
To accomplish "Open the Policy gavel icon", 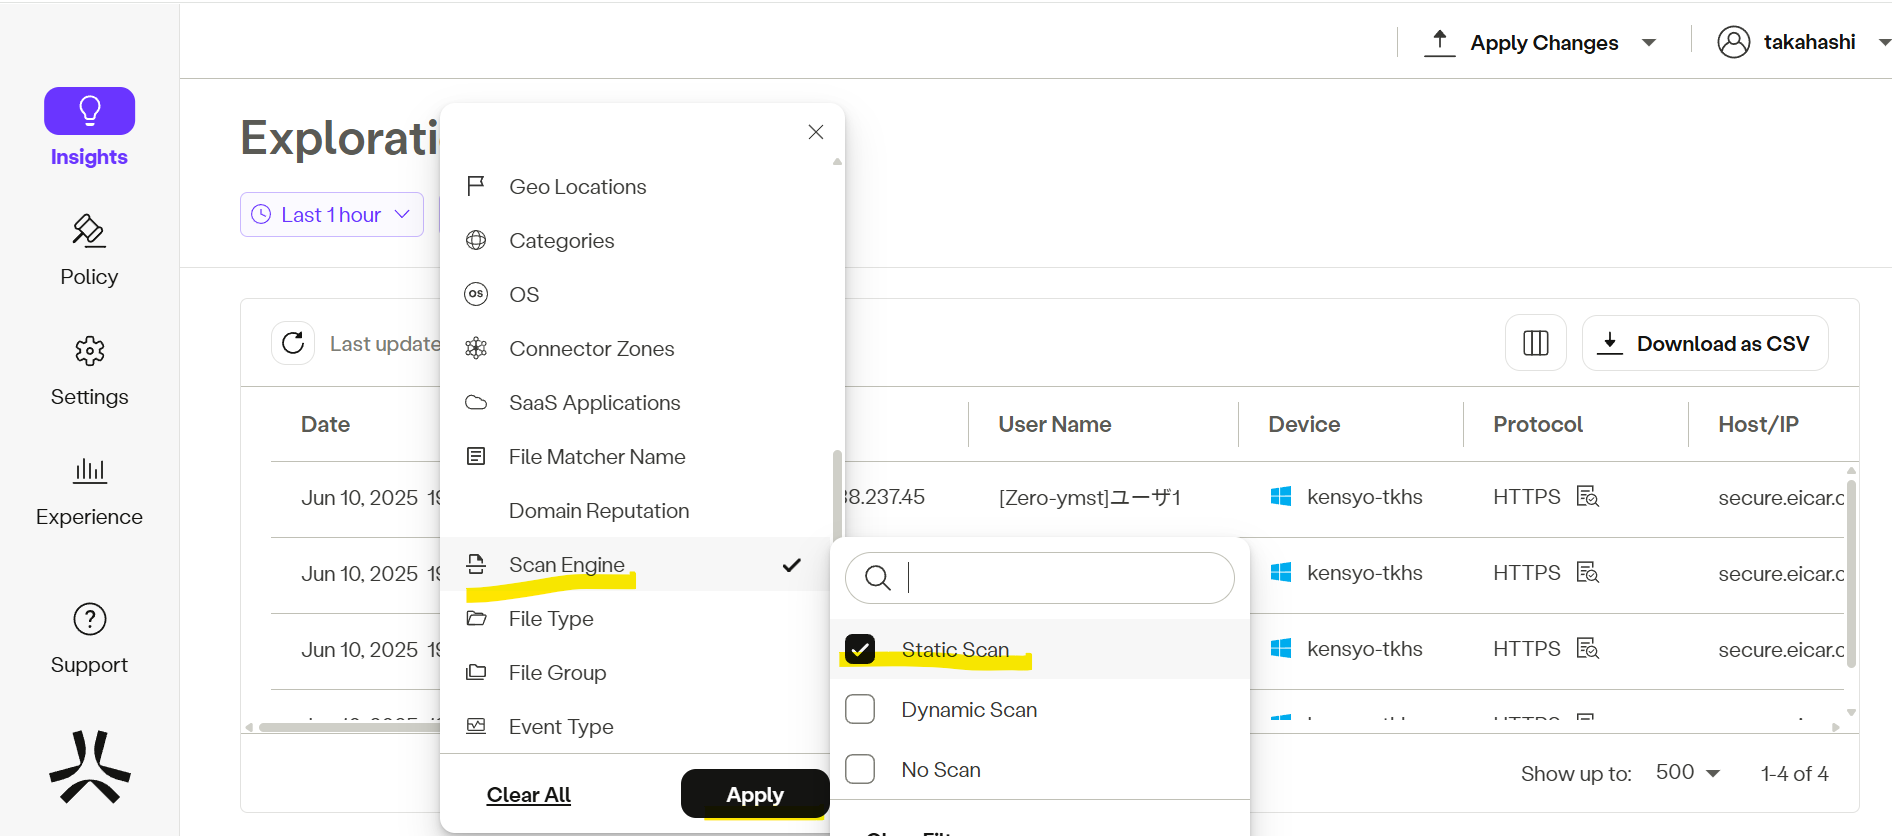I will [x=89, y=231].
